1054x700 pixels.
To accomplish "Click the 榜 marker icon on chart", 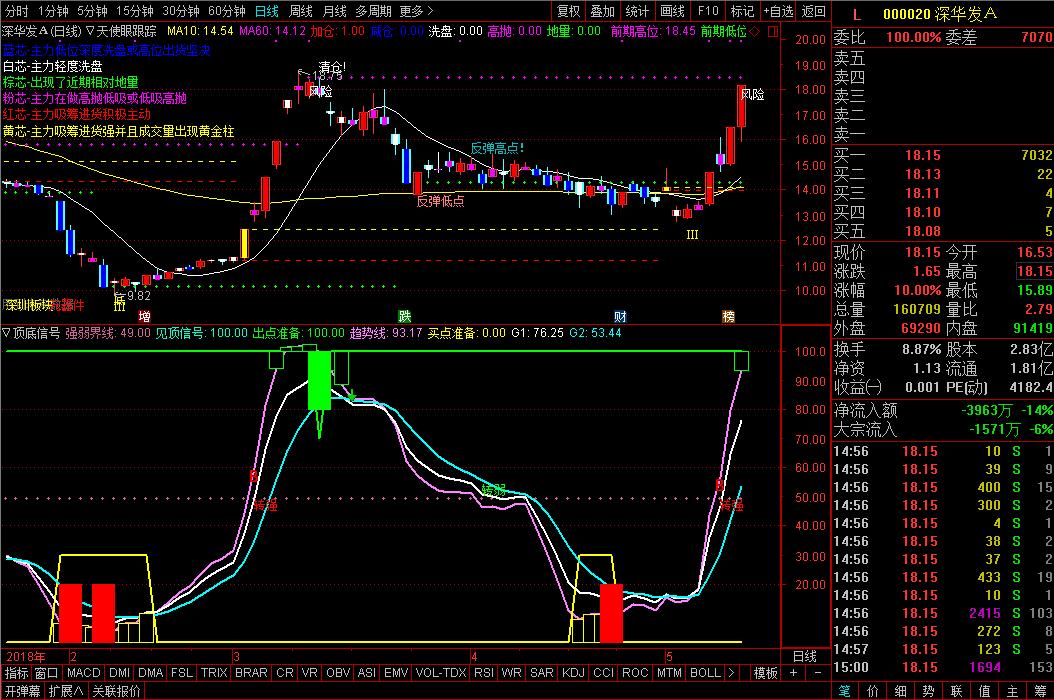I will tap(728, 316).
